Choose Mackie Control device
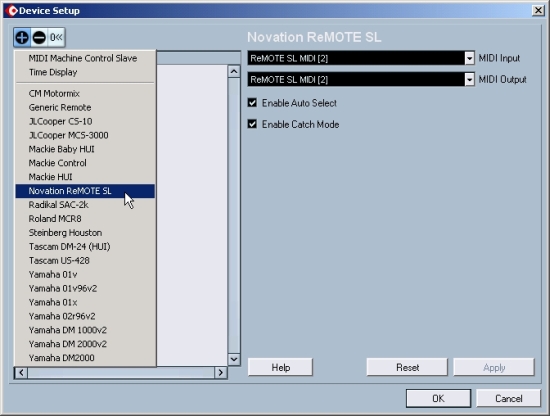The image size is (550, 416). point(85,163)
